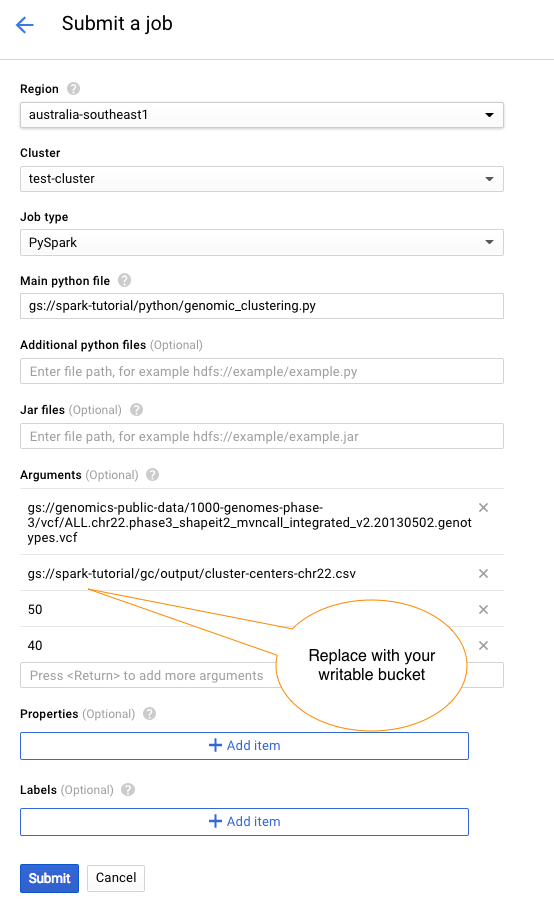
Task: Click help icon next to Arguments
Action: pos(152,474)
